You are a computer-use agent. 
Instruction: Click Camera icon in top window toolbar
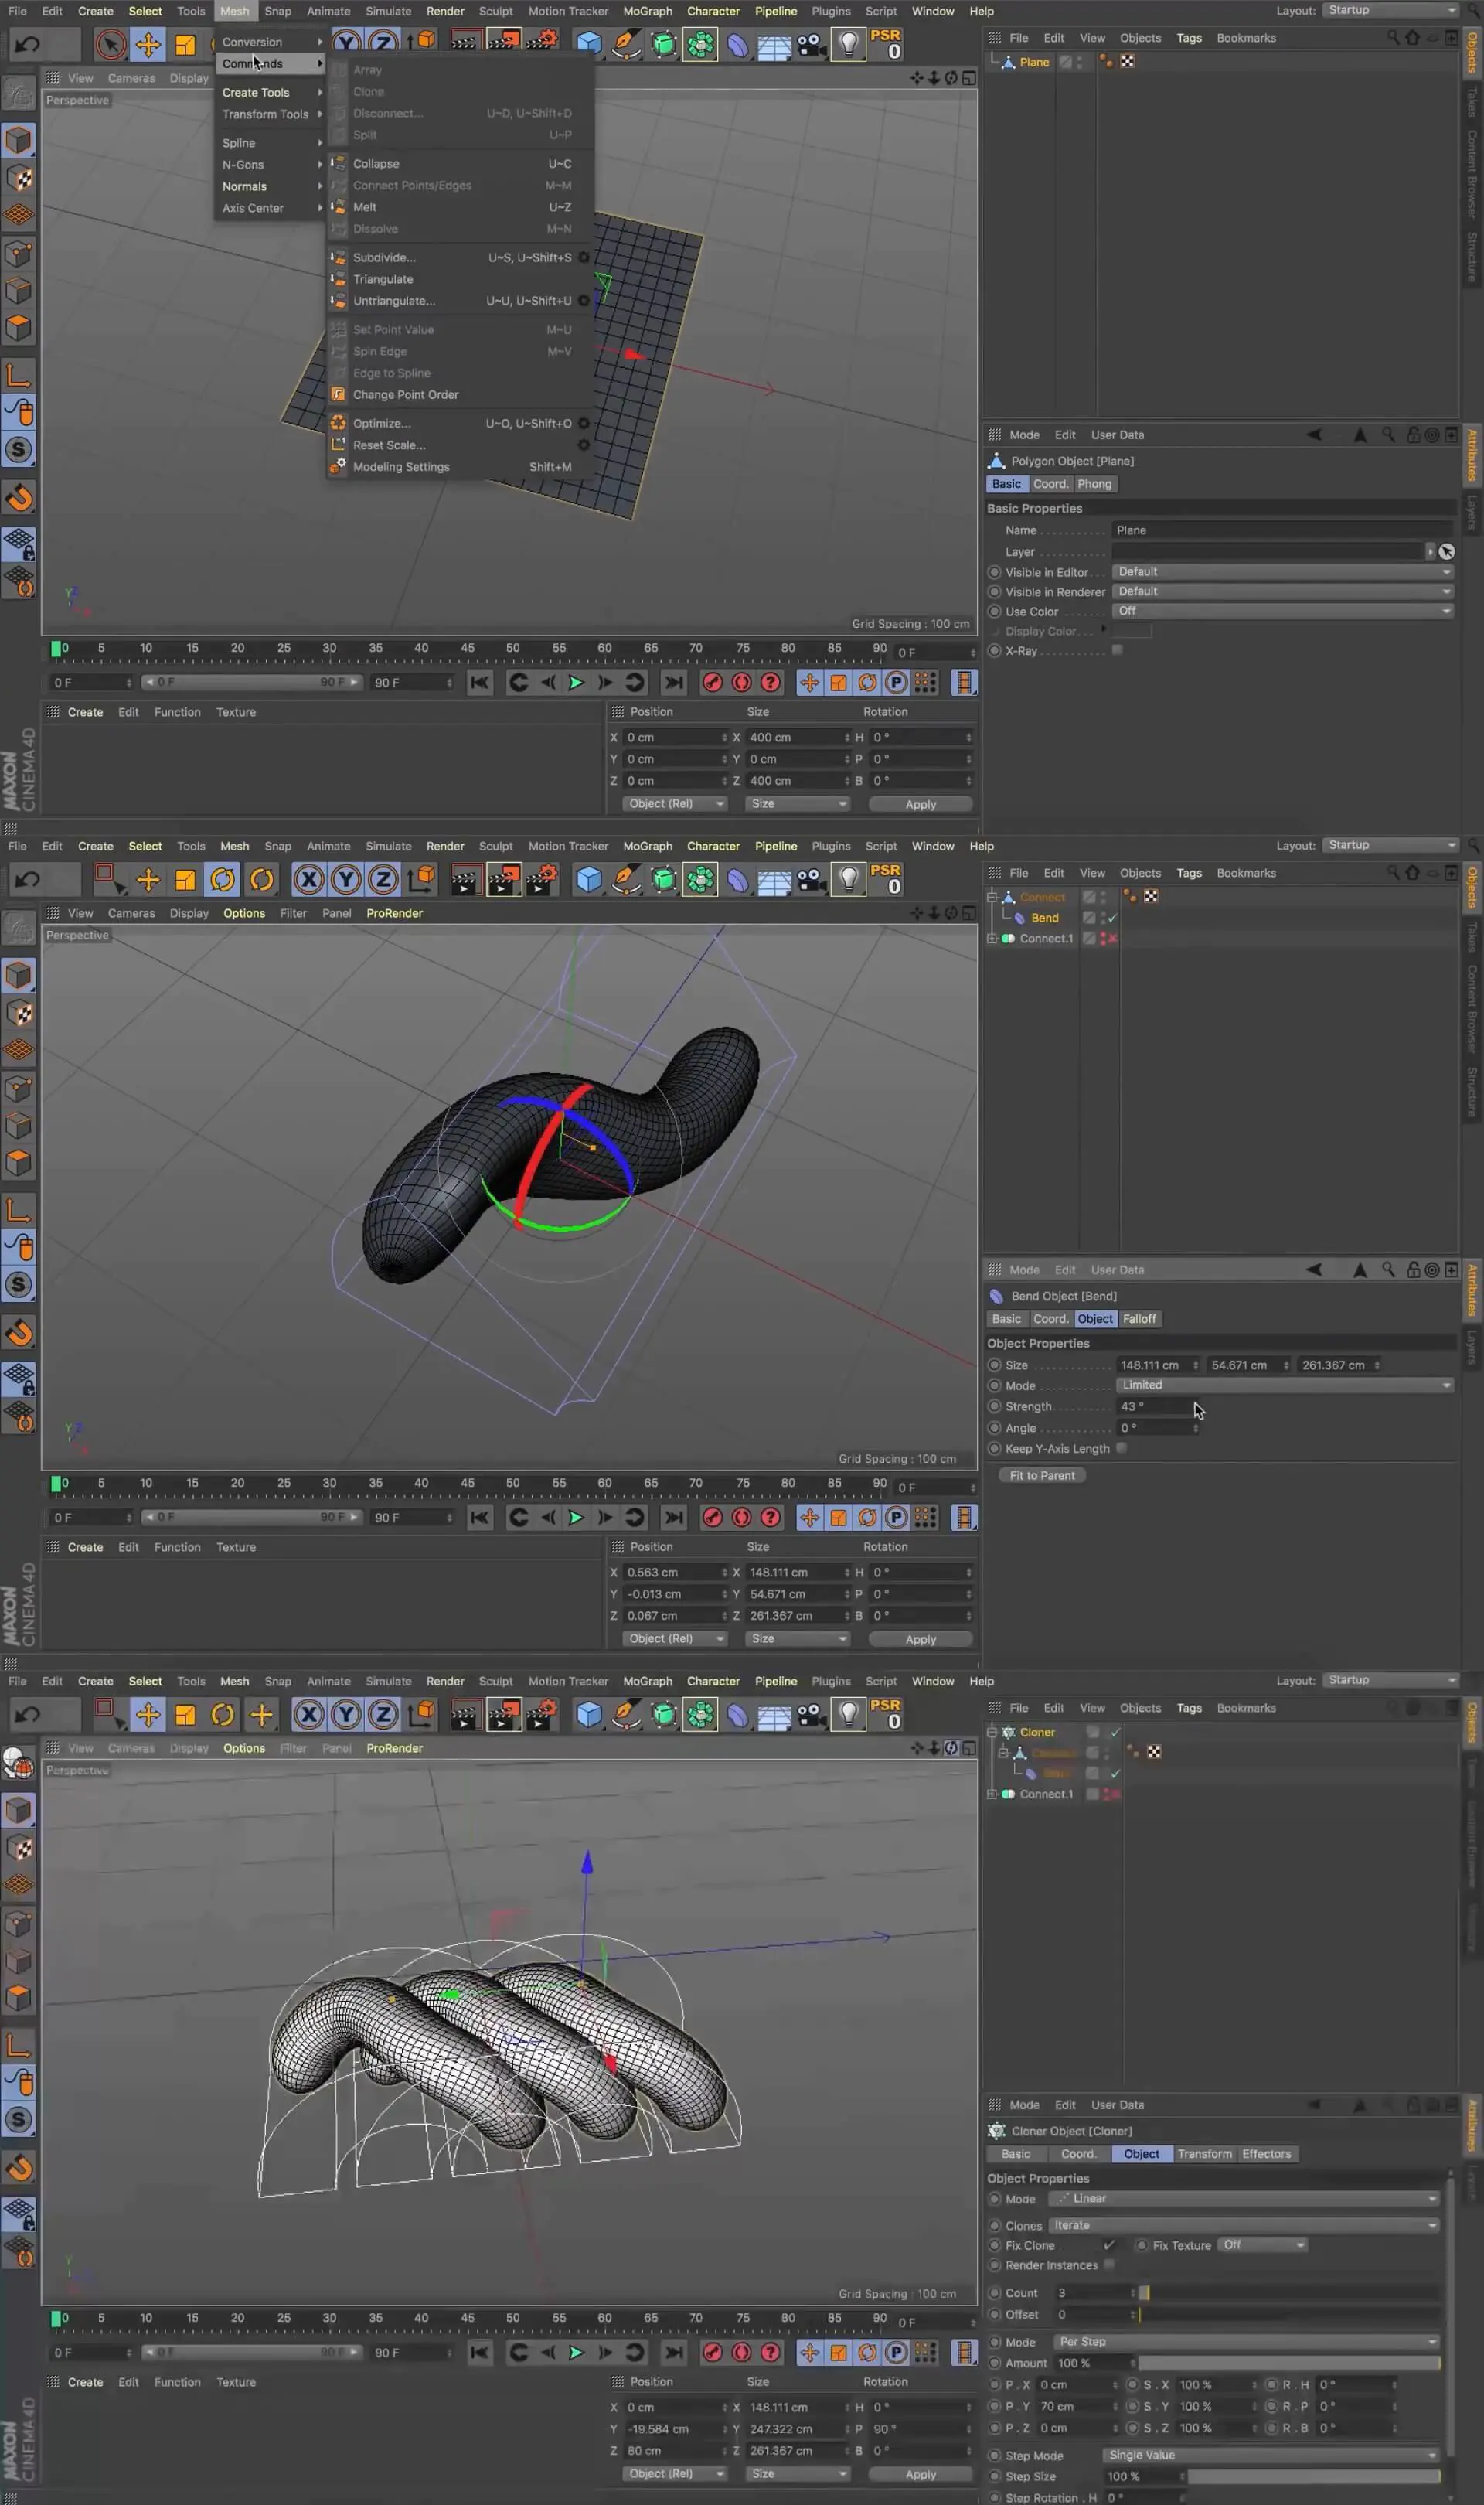[811, 44]
